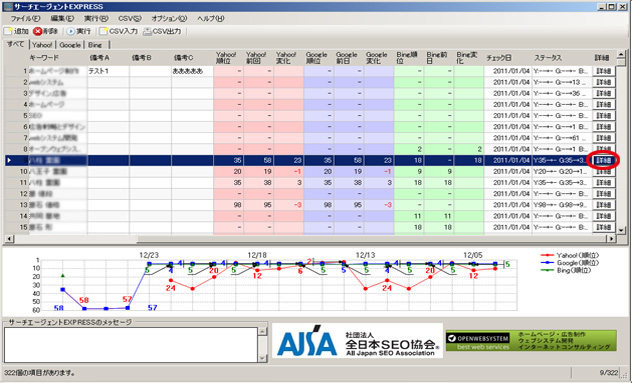The width and height of the screenshot is (632, 383).
Task: Open the 実行(R) menu
Action: (96, 19)
